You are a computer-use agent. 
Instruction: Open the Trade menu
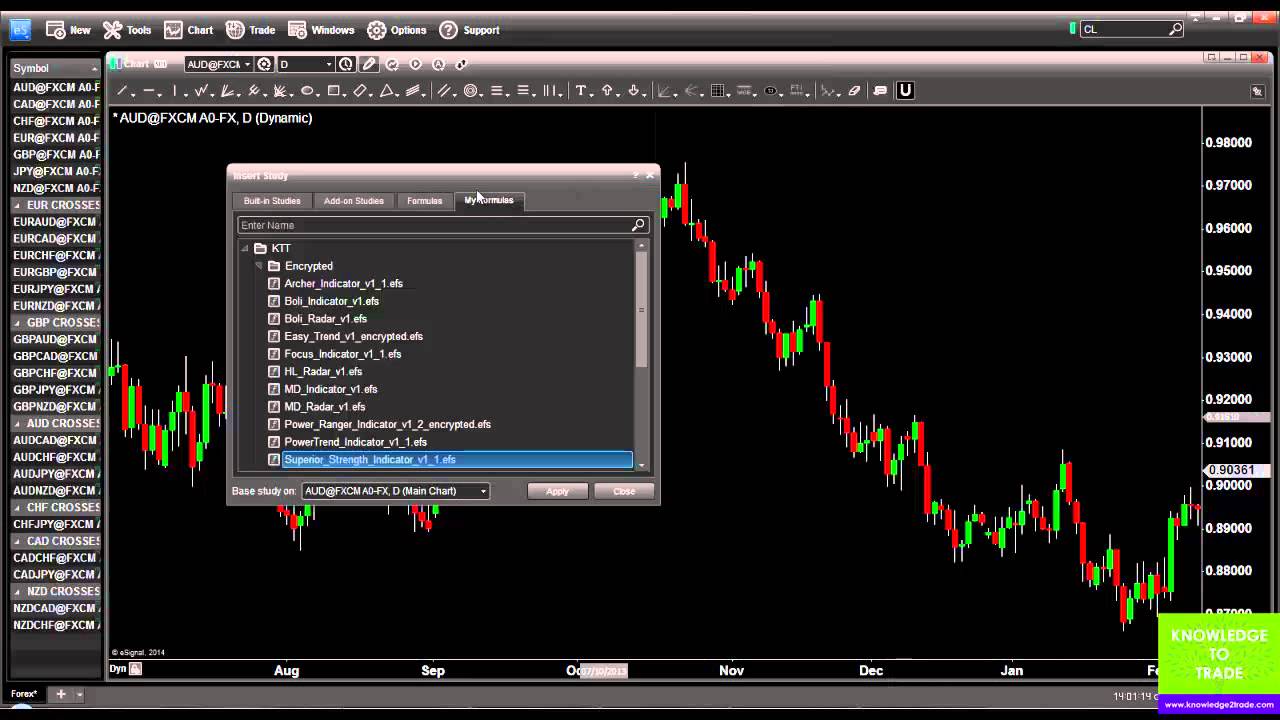pyautogui.click(x=250, y=30)
